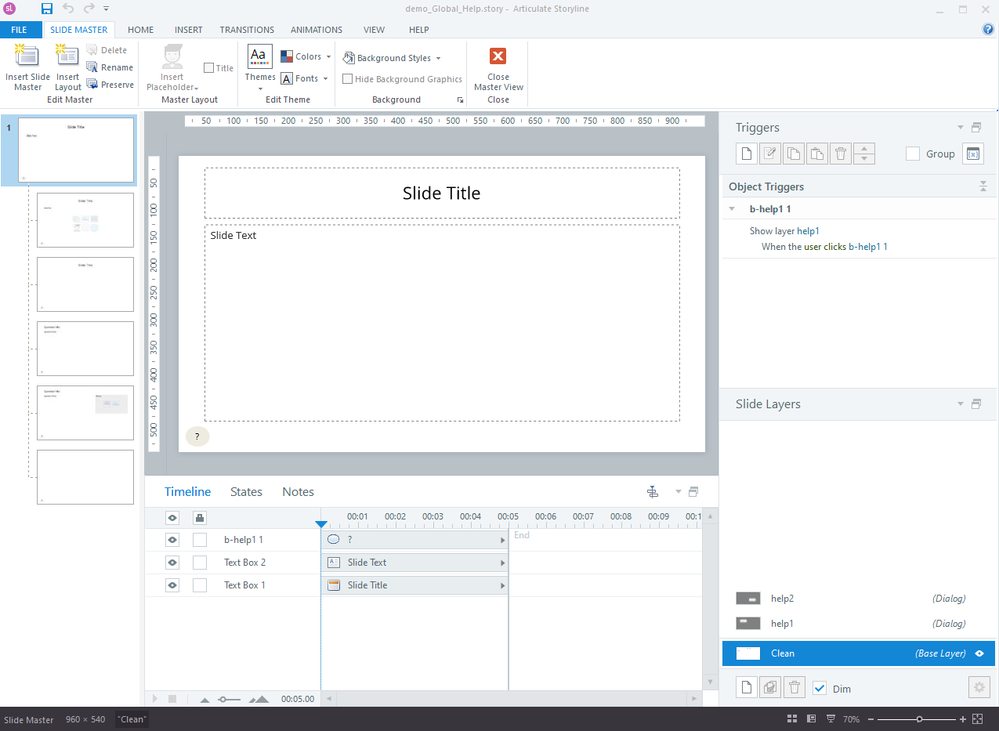Collapse the b-help1 1 trigger group
999x731 pixels.
[732, 209]
